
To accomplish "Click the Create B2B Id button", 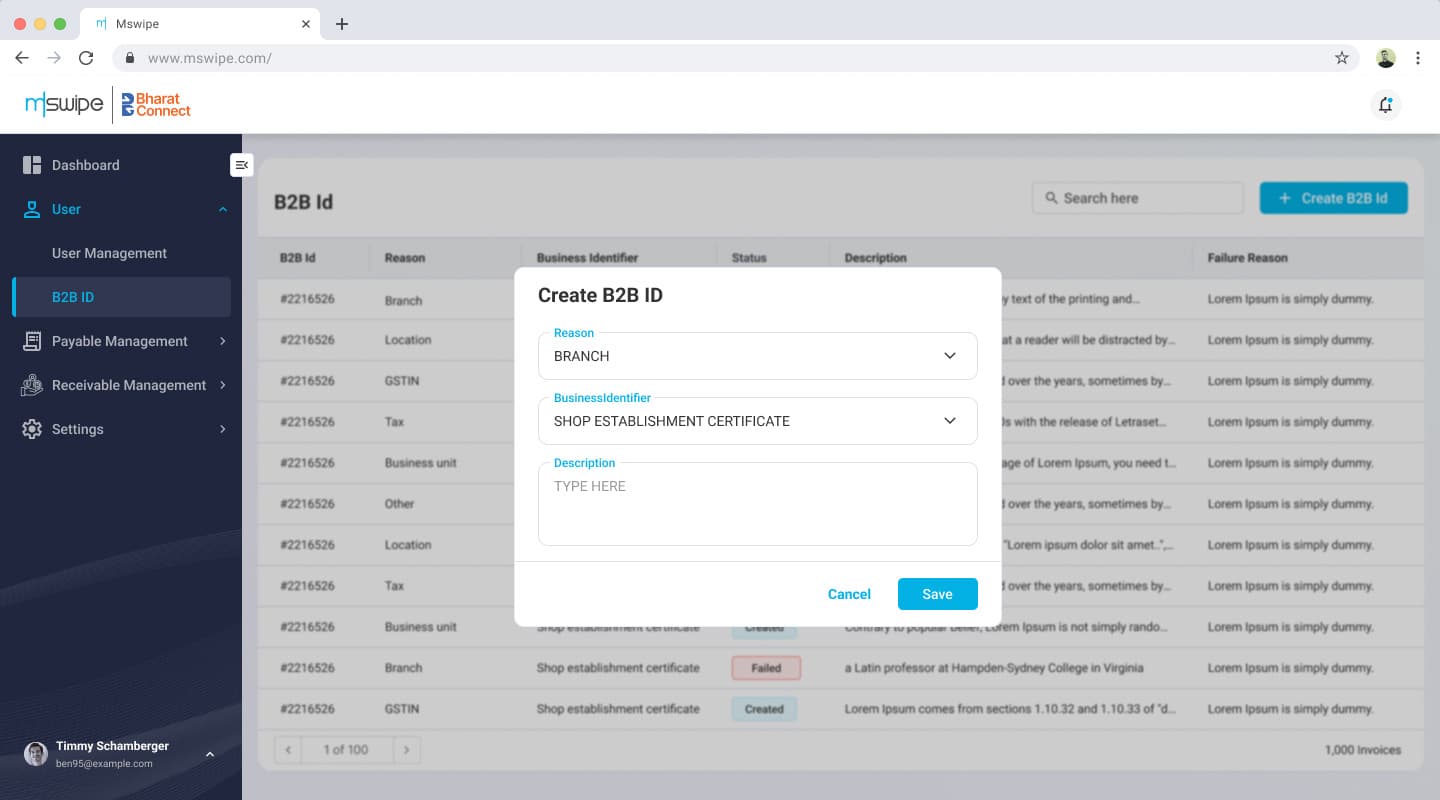I will [1333, 198].
